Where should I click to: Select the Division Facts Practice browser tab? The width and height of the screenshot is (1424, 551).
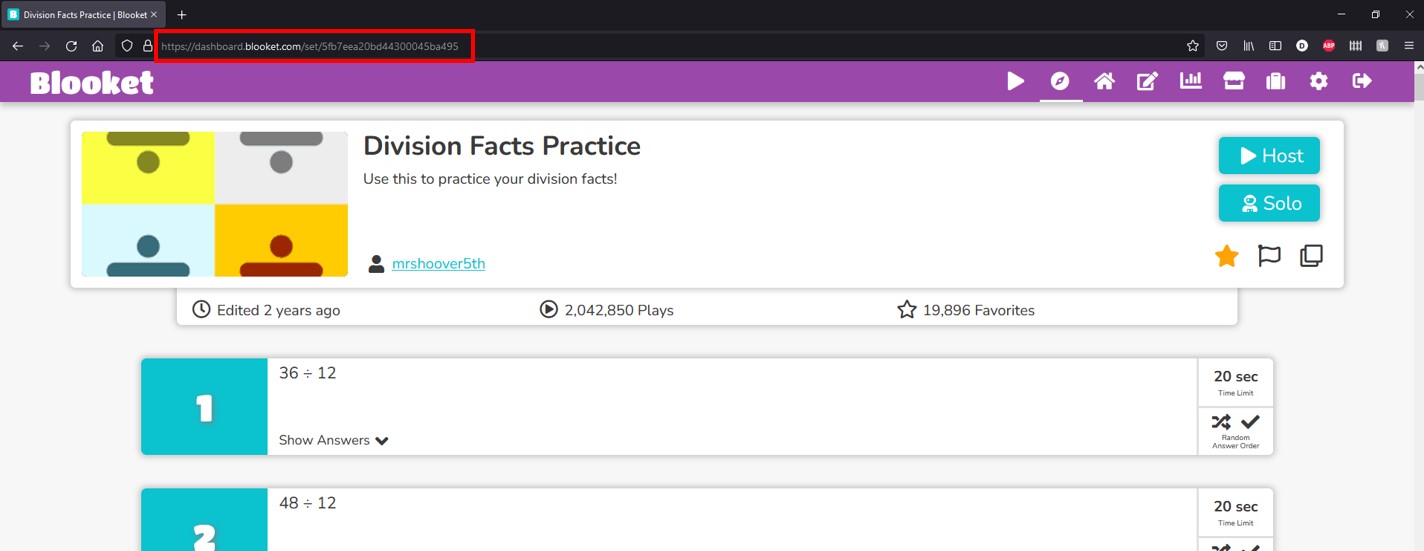point(82,15)
